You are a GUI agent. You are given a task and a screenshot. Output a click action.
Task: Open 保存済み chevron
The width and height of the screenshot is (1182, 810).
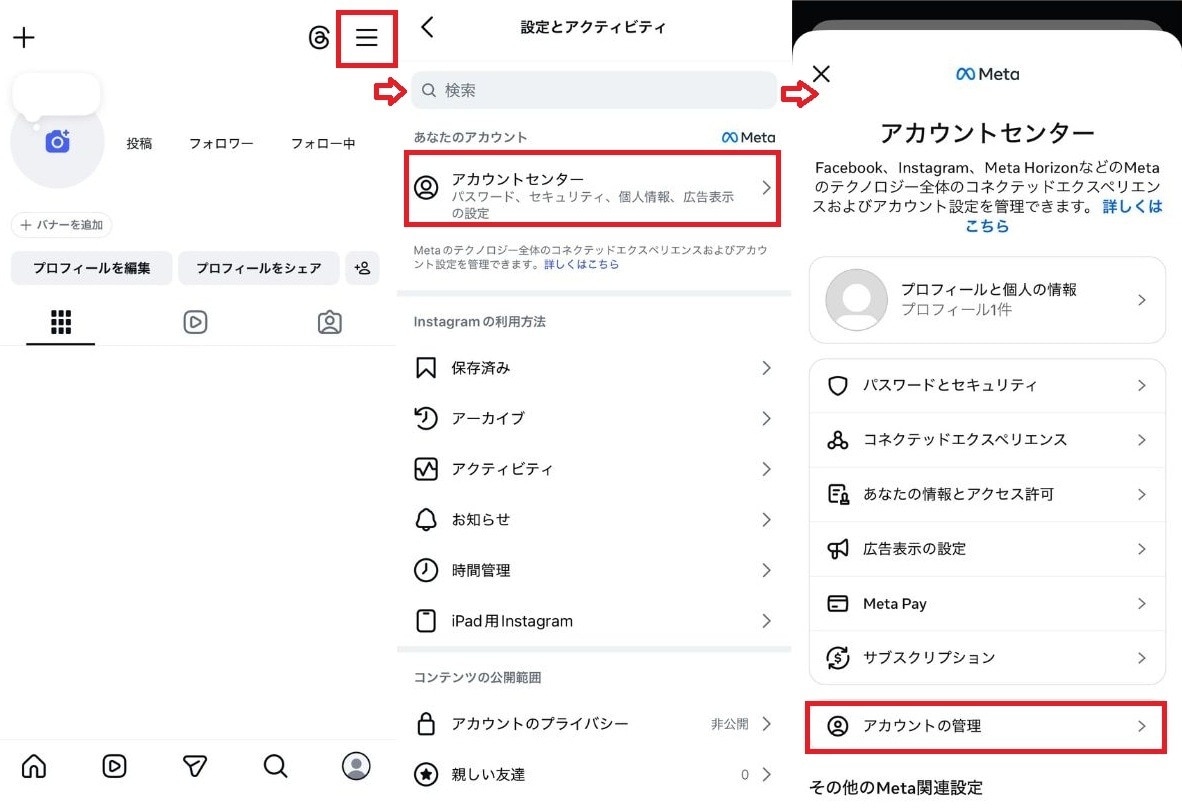click(x=766, y=368)
